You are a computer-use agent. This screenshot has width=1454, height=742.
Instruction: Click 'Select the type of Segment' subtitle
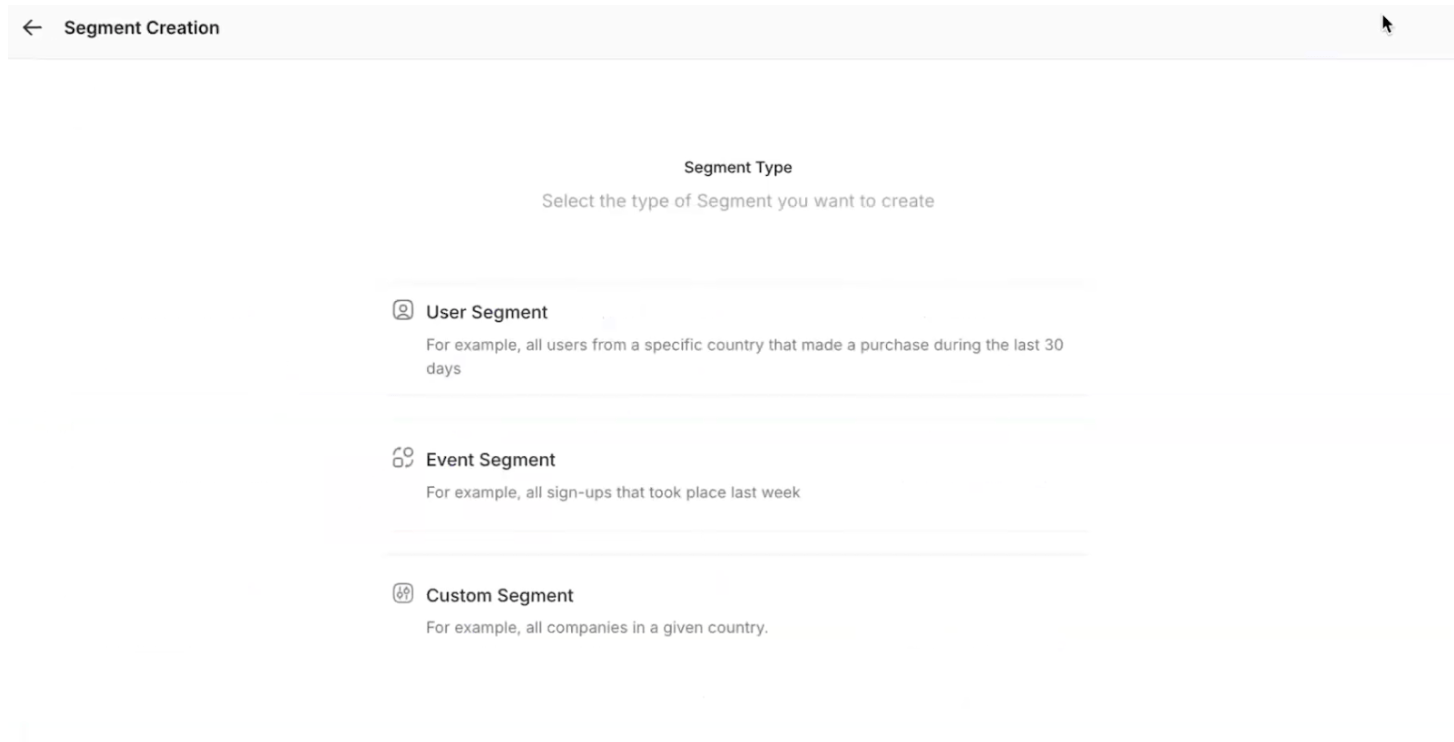coord(738,201)
